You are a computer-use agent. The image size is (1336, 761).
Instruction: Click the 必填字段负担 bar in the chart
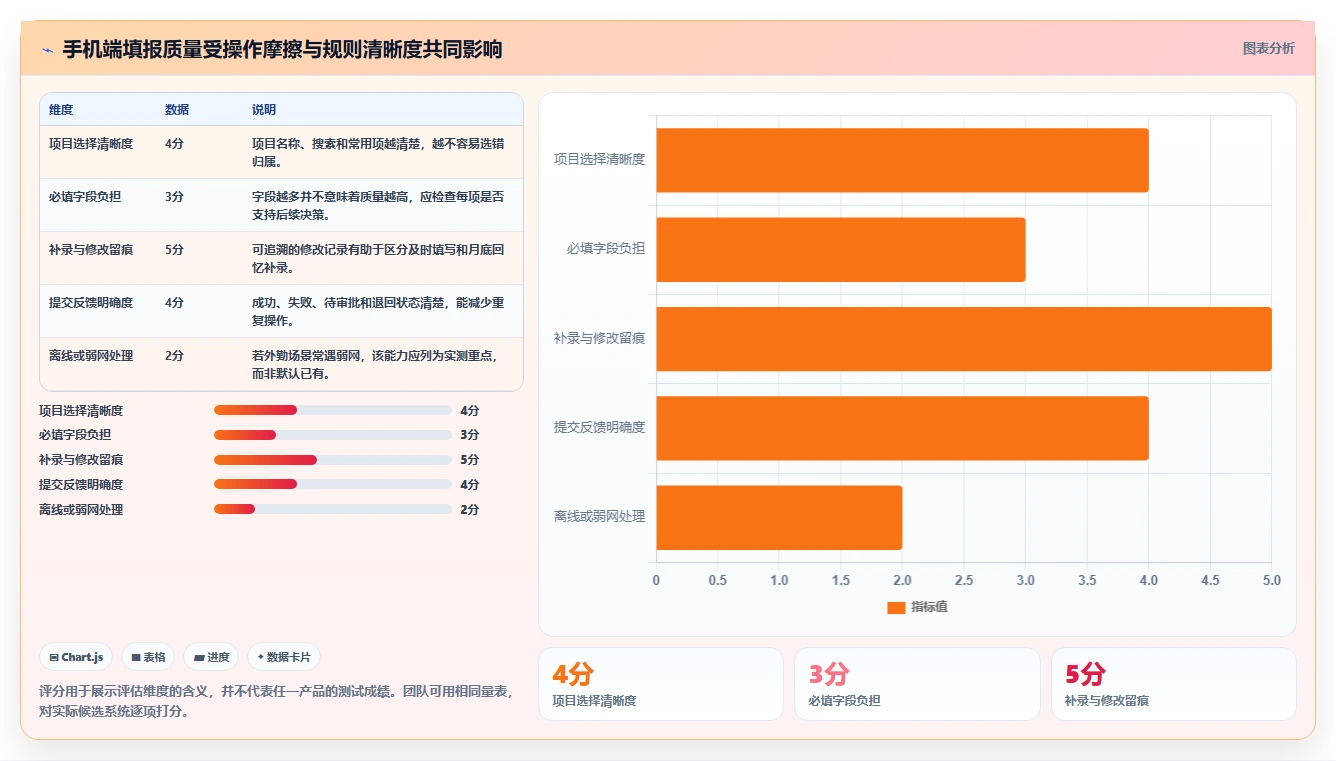point(841,249)
